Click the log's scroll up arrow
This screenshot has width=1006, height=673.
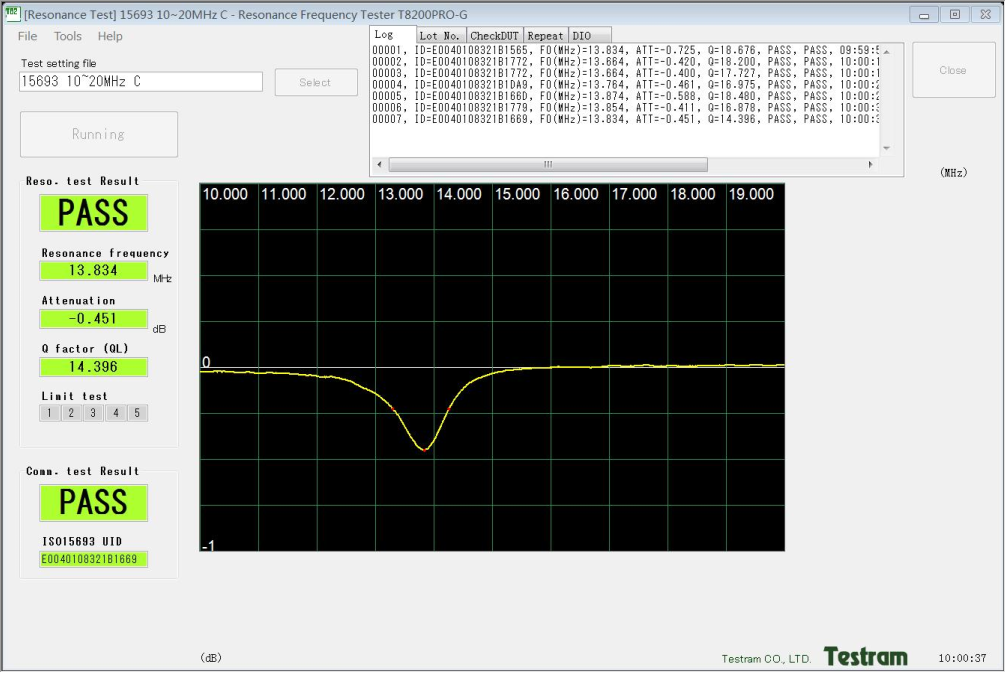point(886,50)
